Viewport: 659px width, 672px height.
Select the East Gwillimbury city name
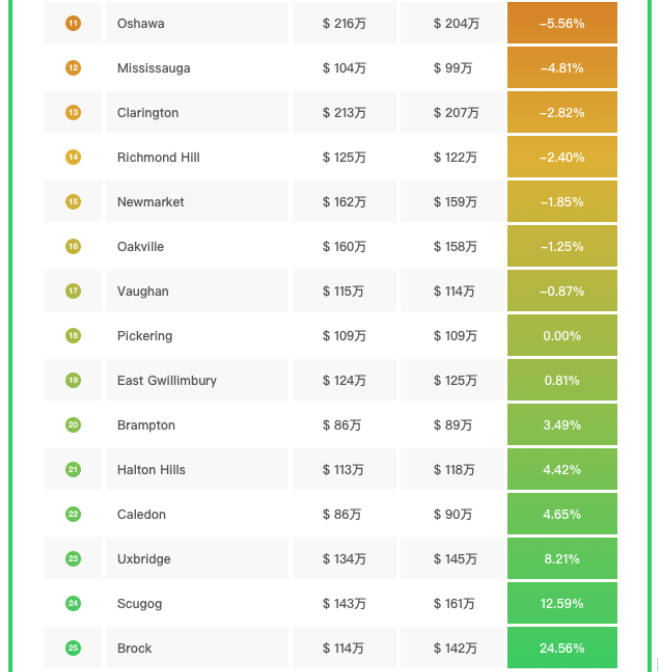(x=167, y=381)
